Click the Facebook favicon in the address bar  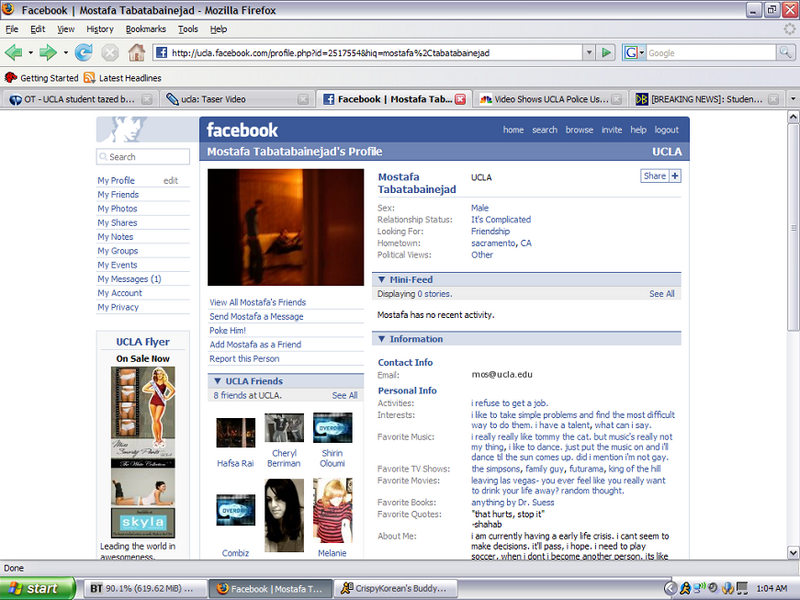pos(162,53)
